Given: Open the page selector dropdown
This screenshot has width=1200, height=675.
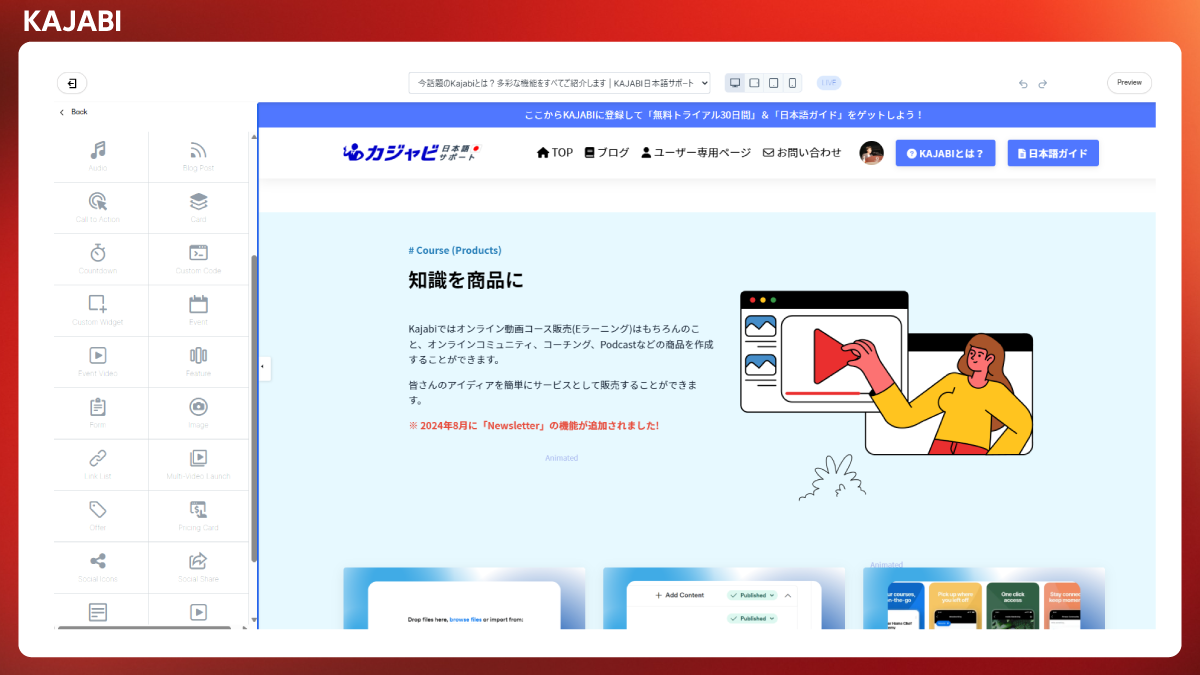Looking at the screenshot, I should click(x=559, y=83).
